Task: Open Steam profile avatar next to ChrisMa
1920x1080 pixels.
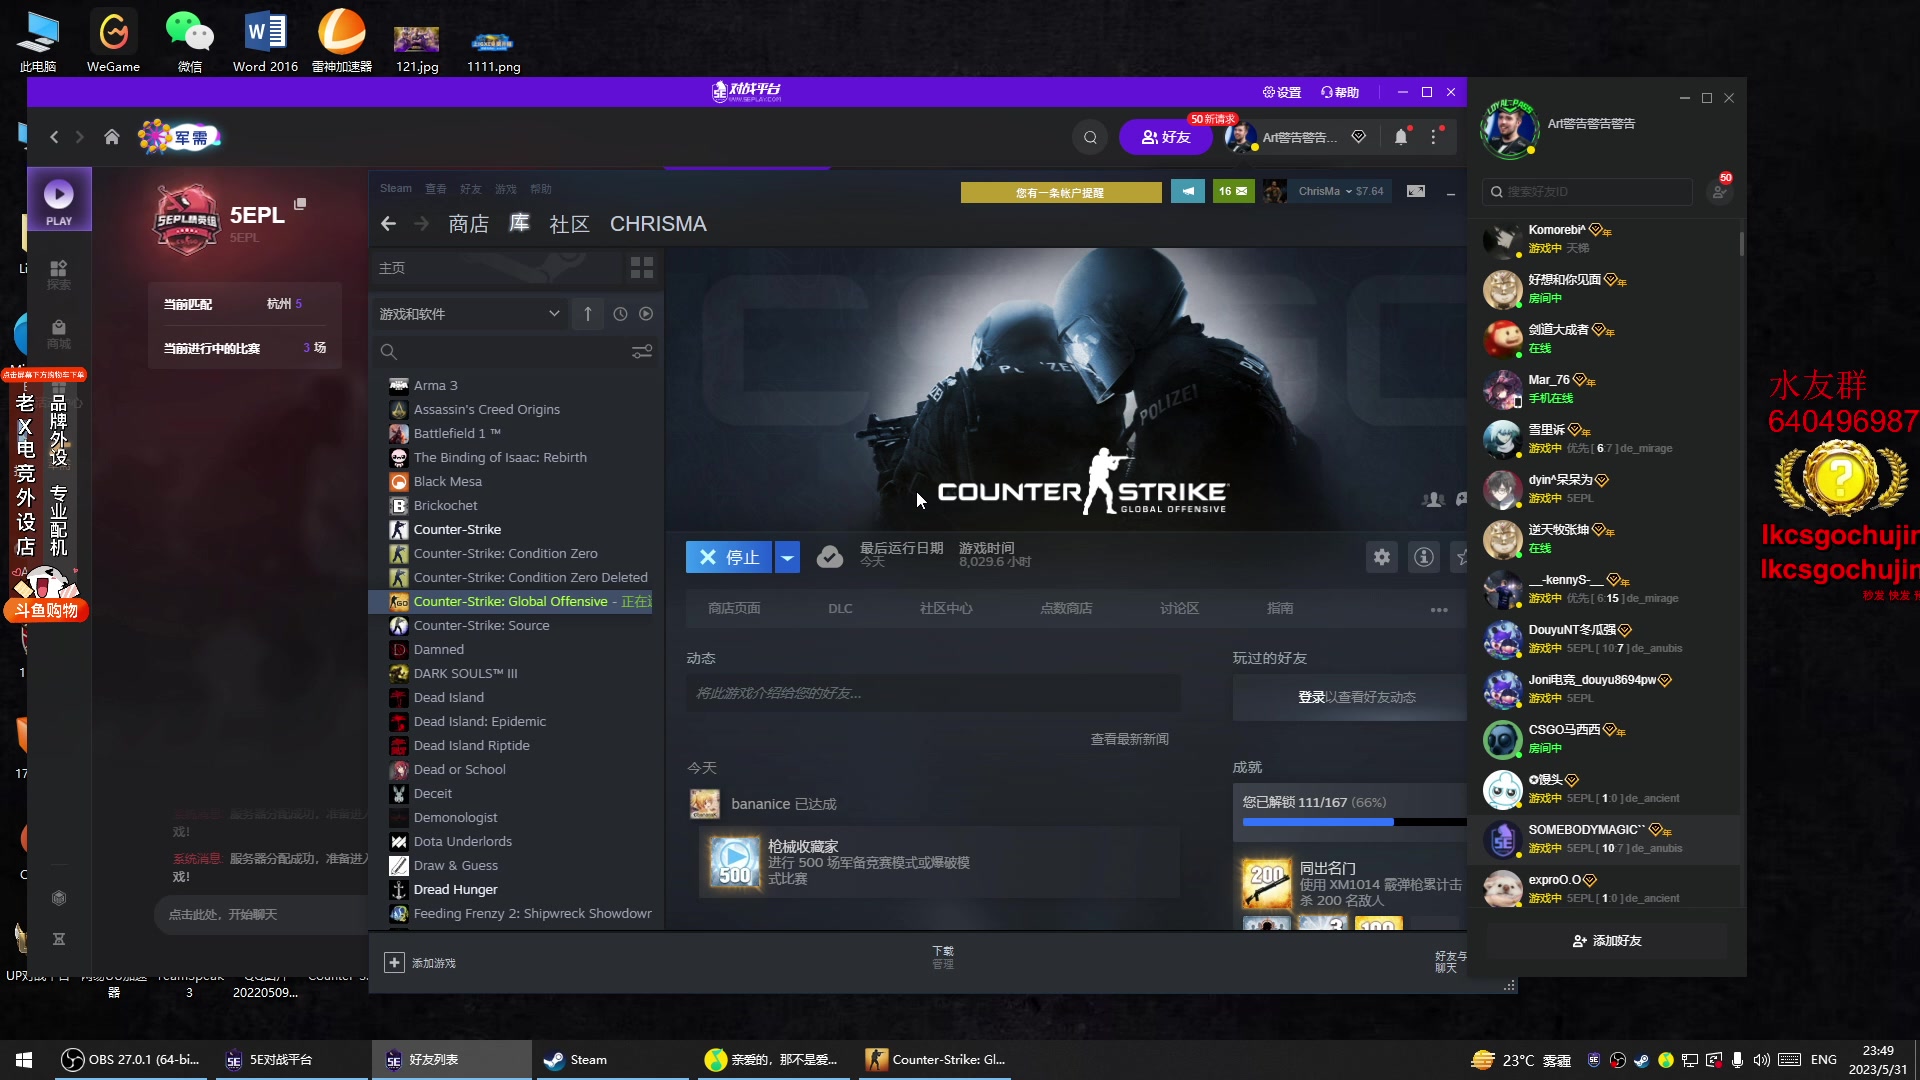Action: [x=1275, y=191]
